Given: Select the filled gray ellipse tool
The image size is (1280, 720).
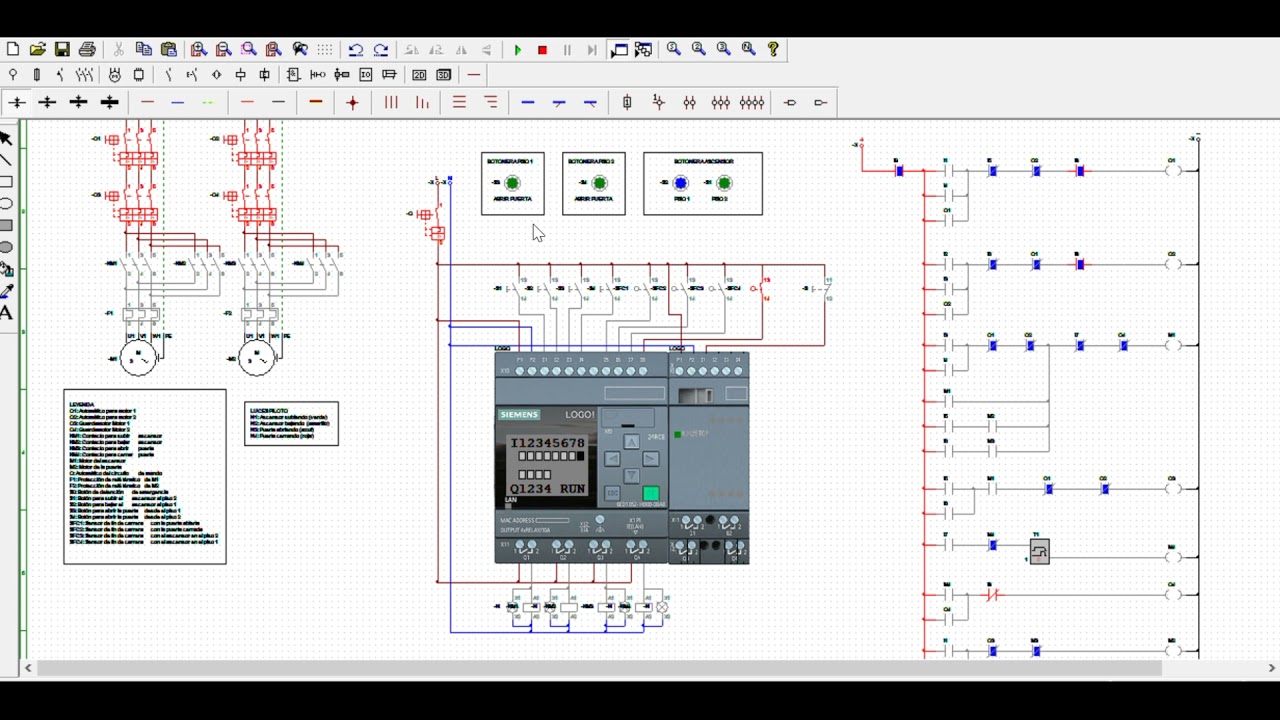Looking at the screenshot, I should click(6, 248).
